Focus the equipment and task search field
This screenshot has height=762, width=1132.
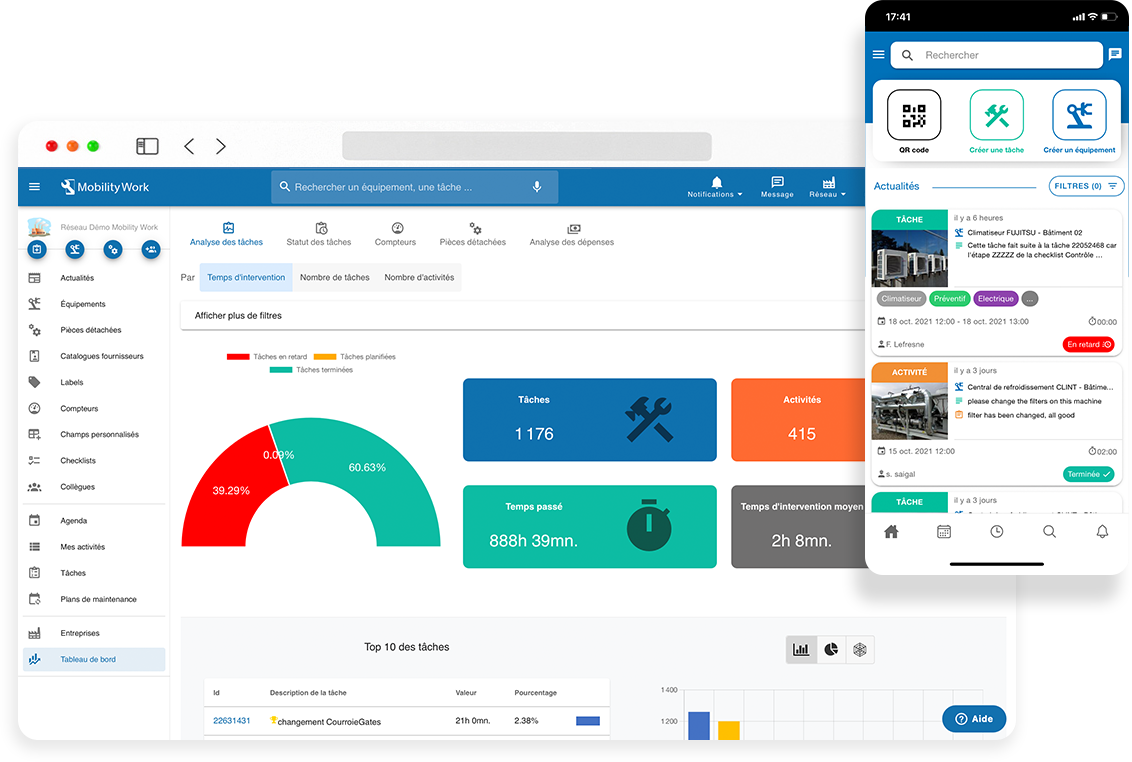(414, 187)
